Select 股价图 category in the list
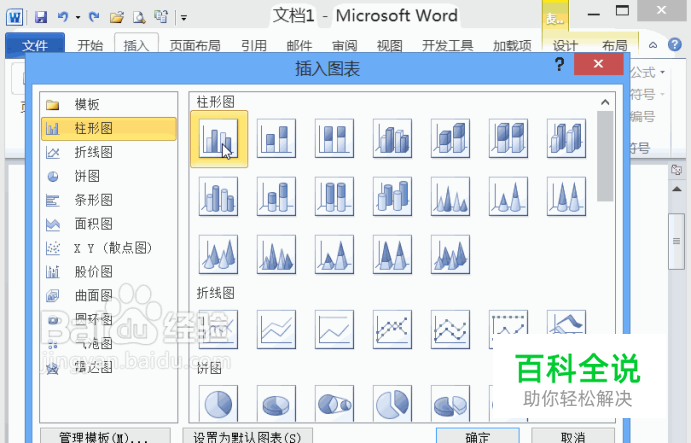691x443 pixels. click(x=109, y=272)
